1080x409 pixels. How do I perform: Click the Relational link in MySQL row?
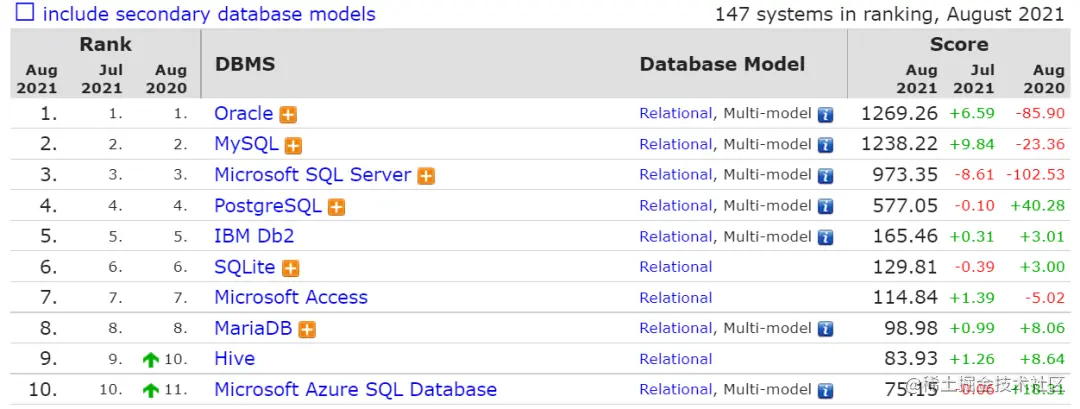(x=676, y=145)
